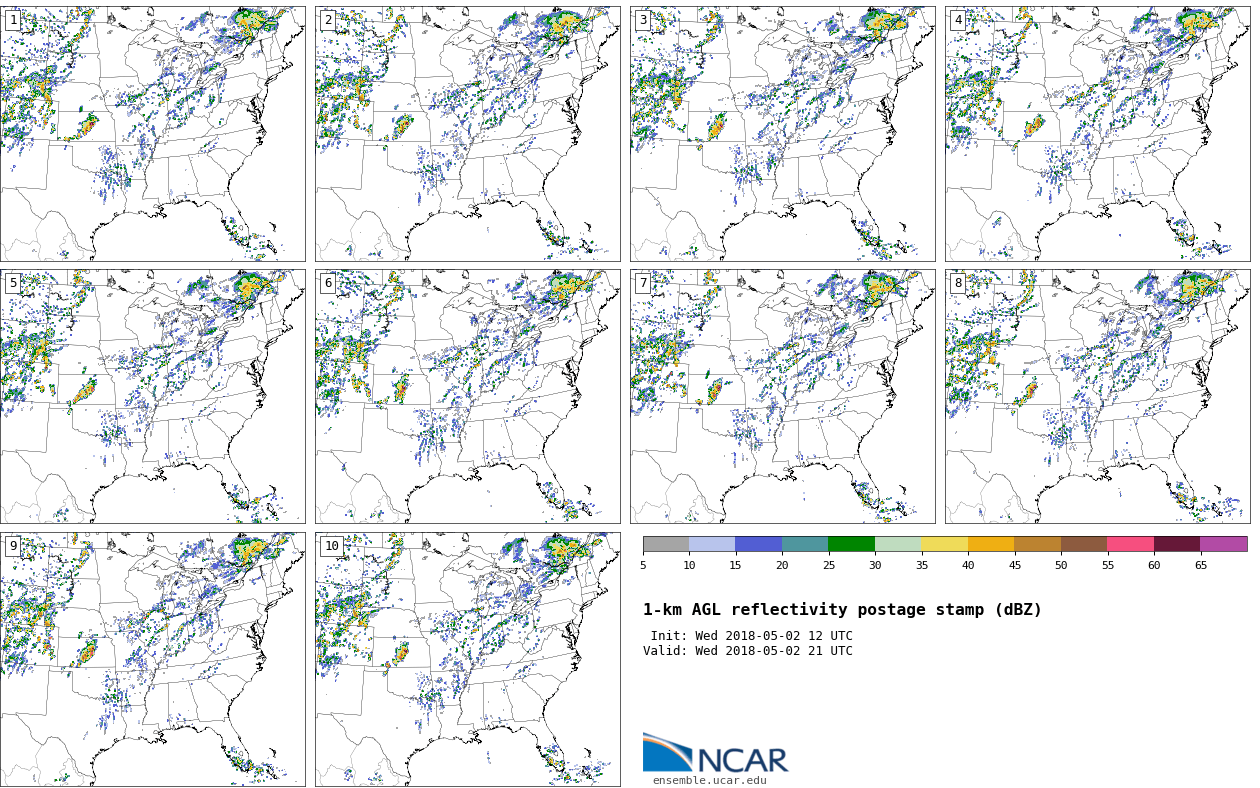Select ensemble member 1 map panel
The width and height of the screenshot is (1260, 788).
pyautogui.click(x=153, y=134)
